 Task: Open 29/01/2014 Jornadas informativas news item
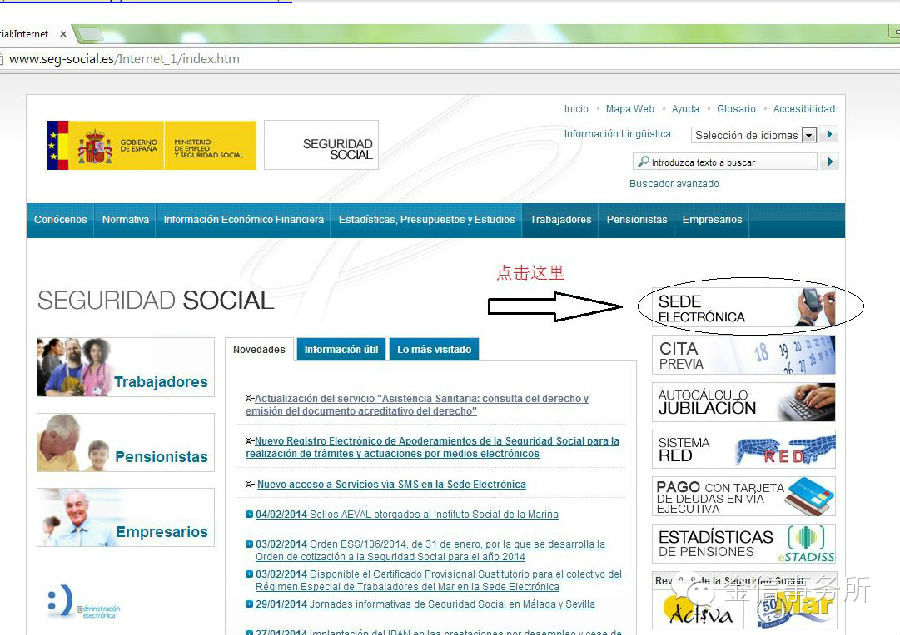pos(425,604)
